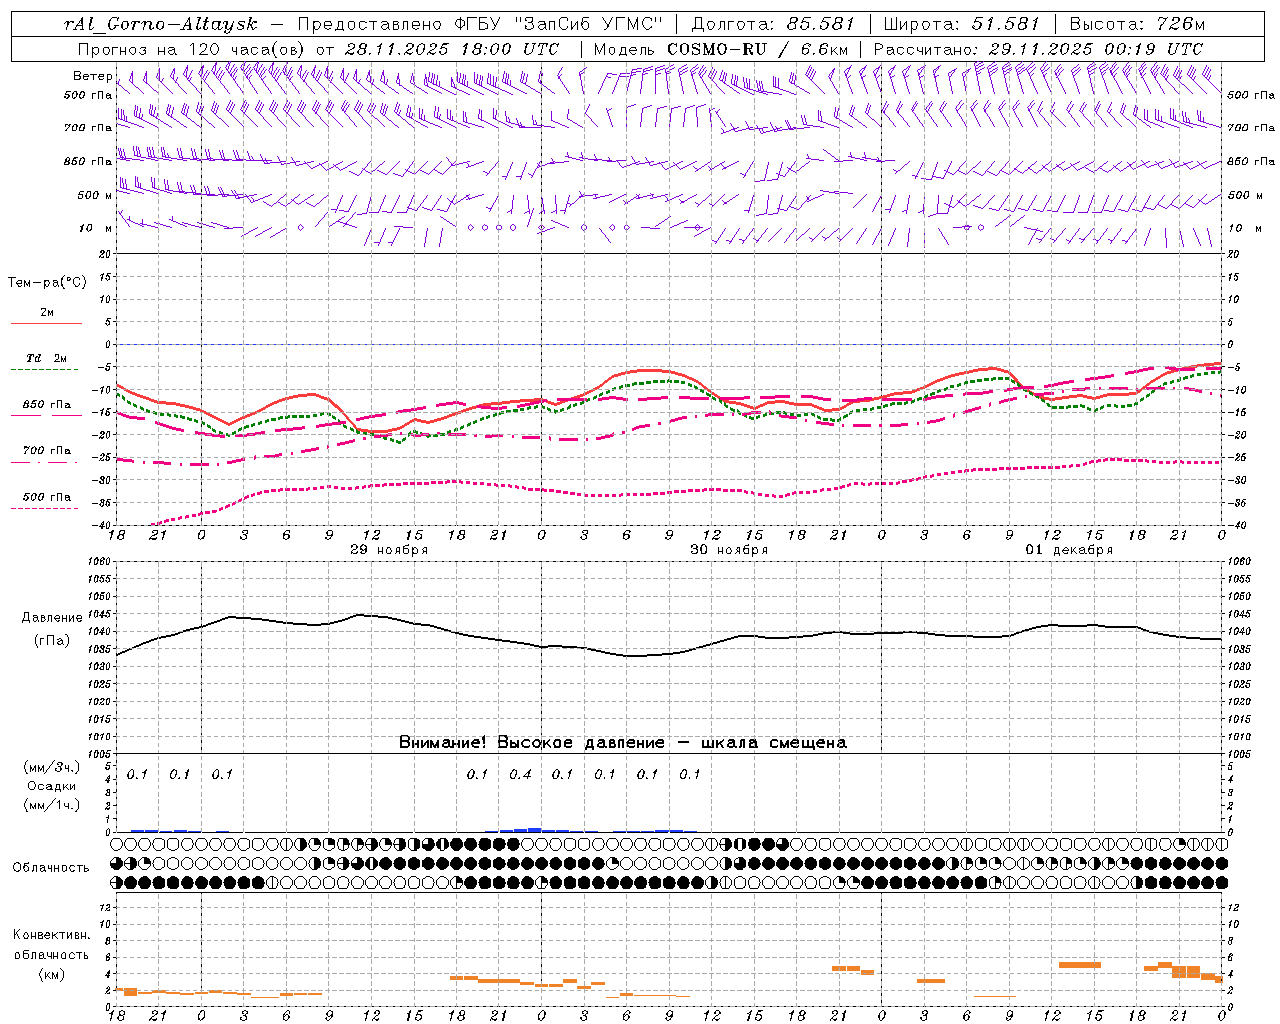Click the forecast start 28.11.2025 18:00 UTC
Viewport: 1280px width, 1024px height.
tap(452, 49)
